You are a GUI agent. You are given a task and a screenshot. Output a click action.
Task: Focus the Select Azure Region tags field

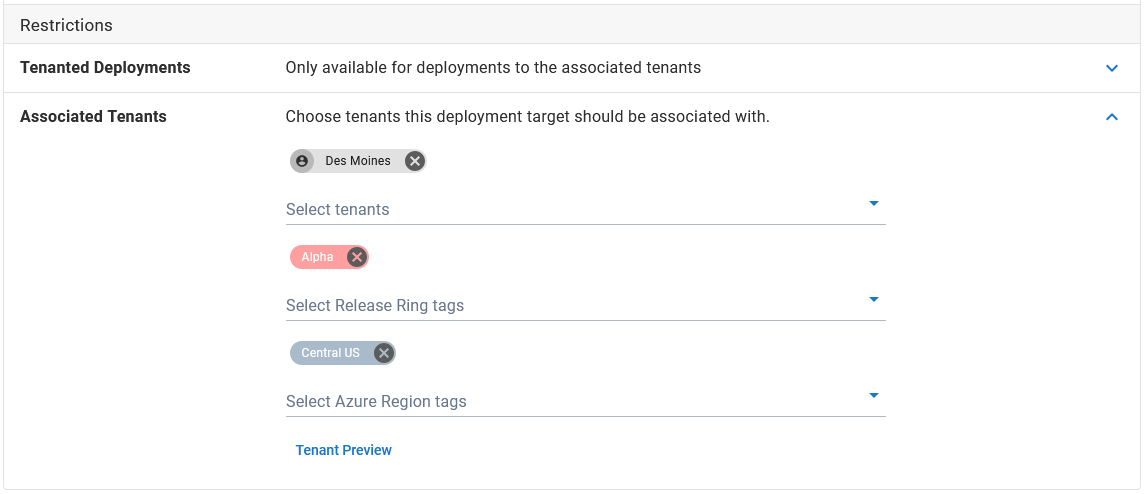click(x=585, y=402)
